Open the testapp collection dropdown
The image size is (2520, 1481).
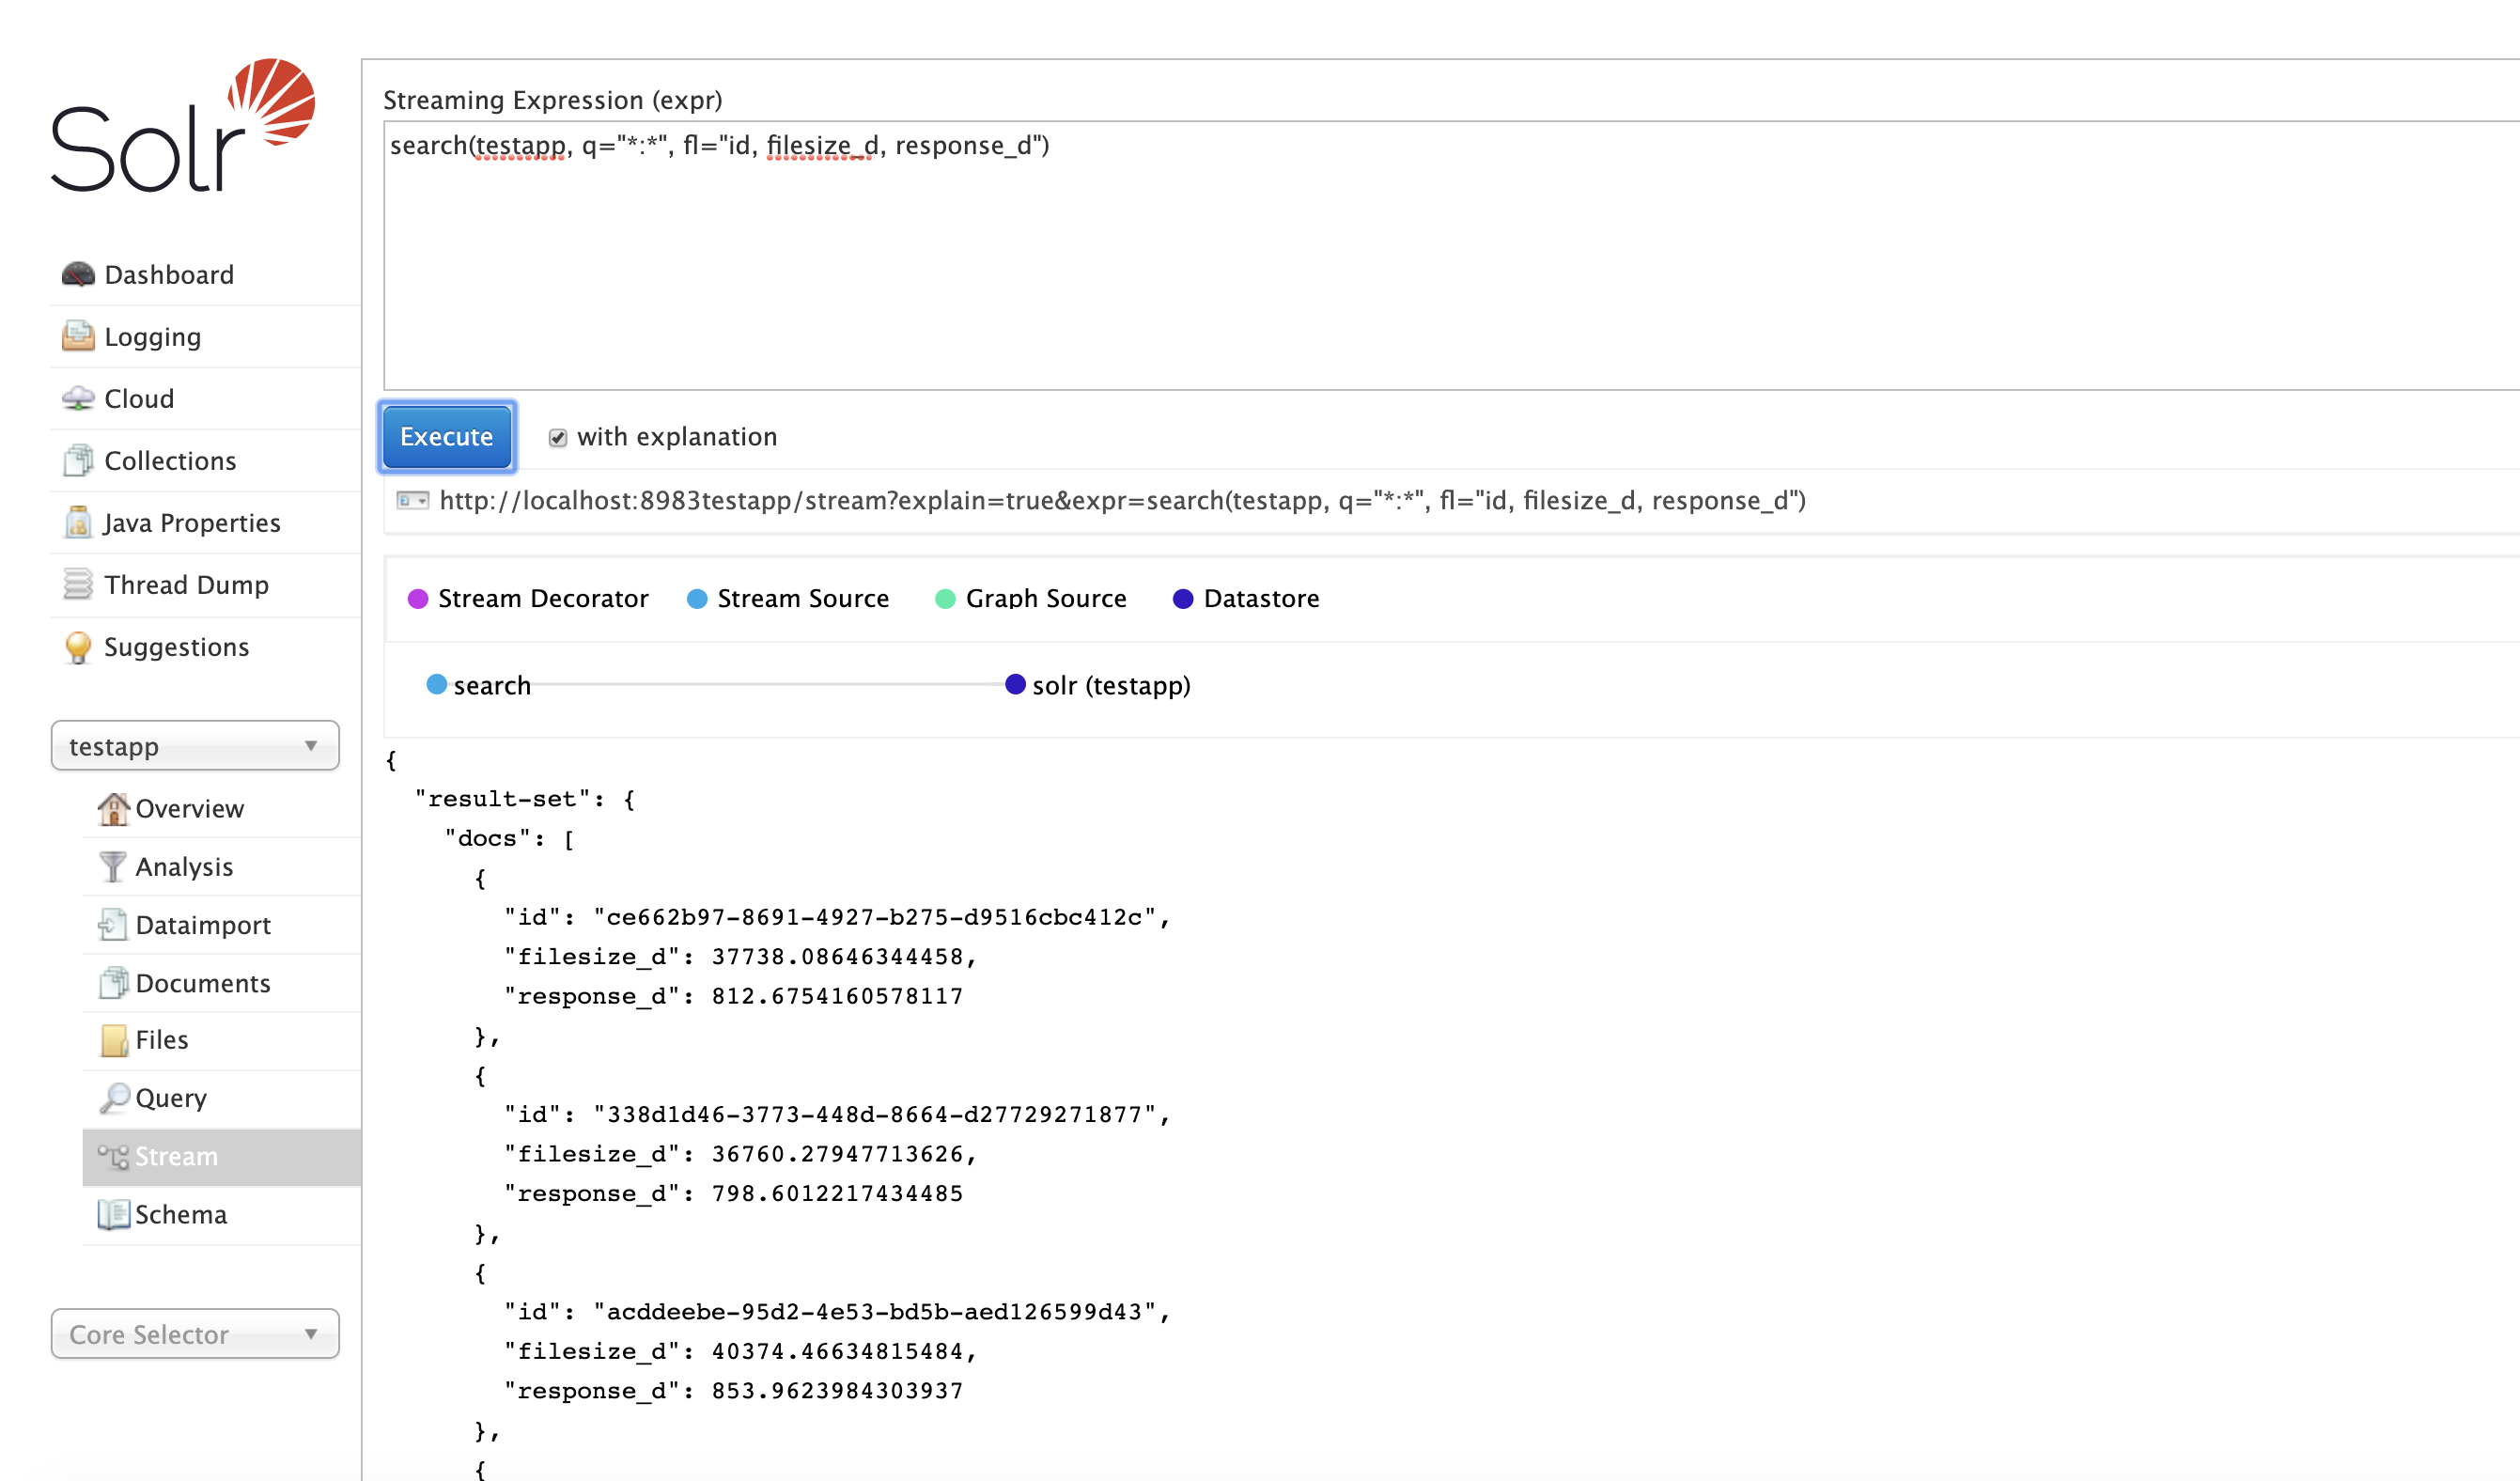tap(195, 746)
